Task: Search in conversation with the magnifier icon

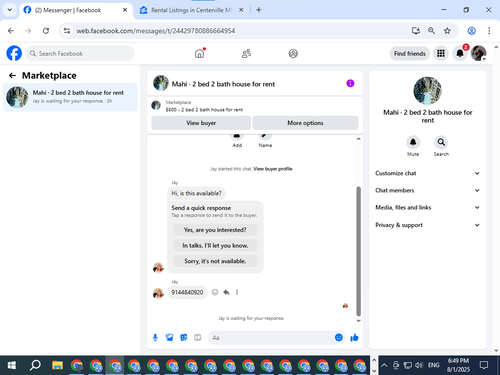Action: coord(441,142)
